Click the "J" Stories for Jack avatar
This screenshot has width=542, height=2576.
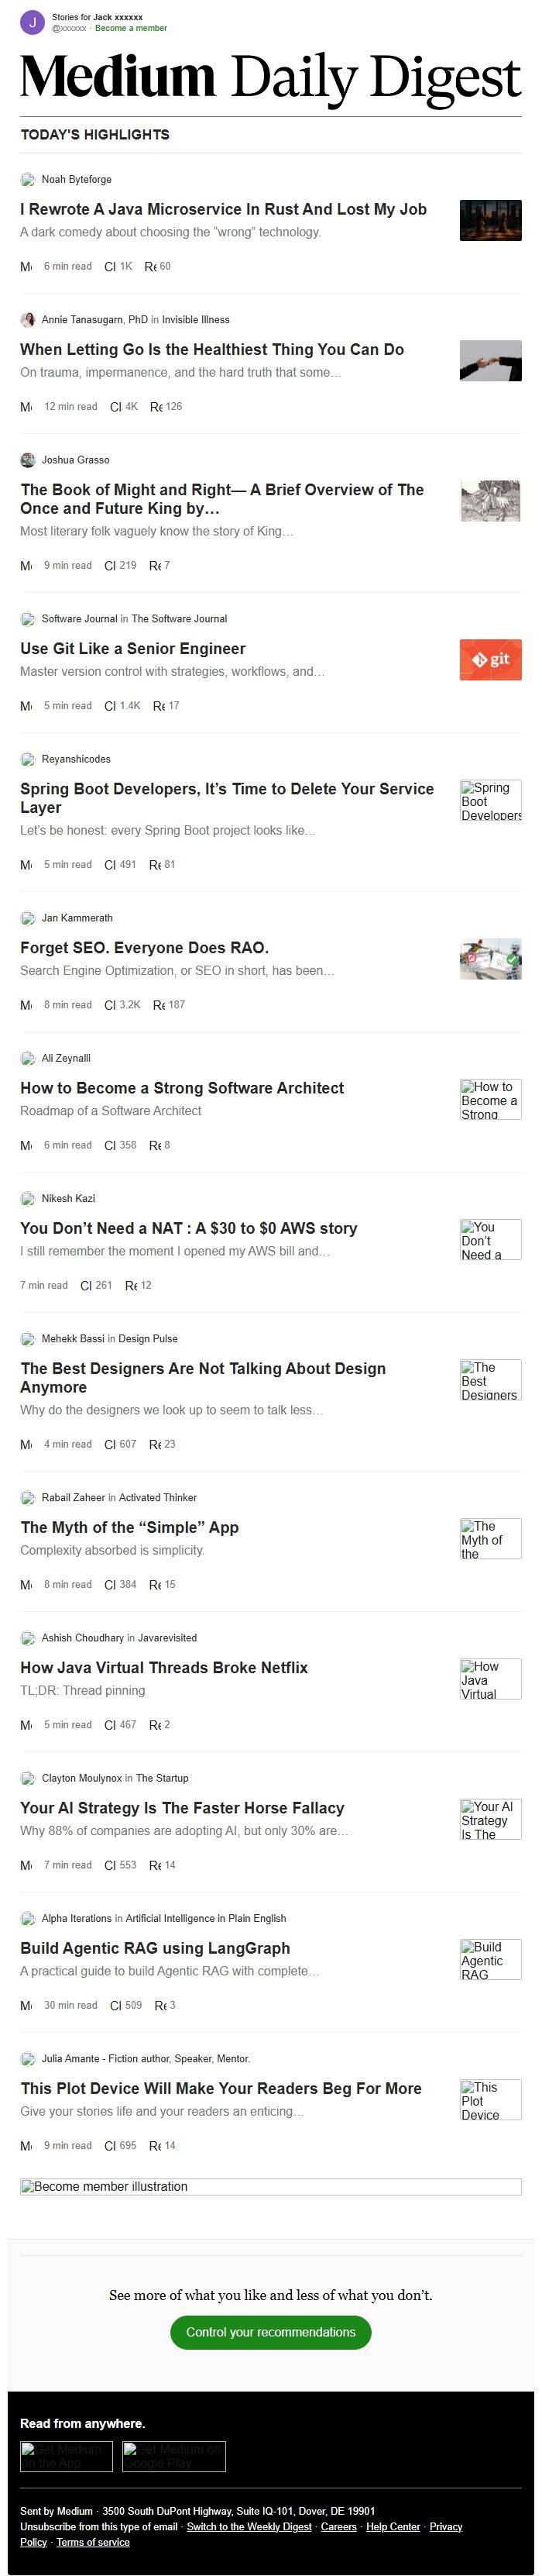point(31,23)
